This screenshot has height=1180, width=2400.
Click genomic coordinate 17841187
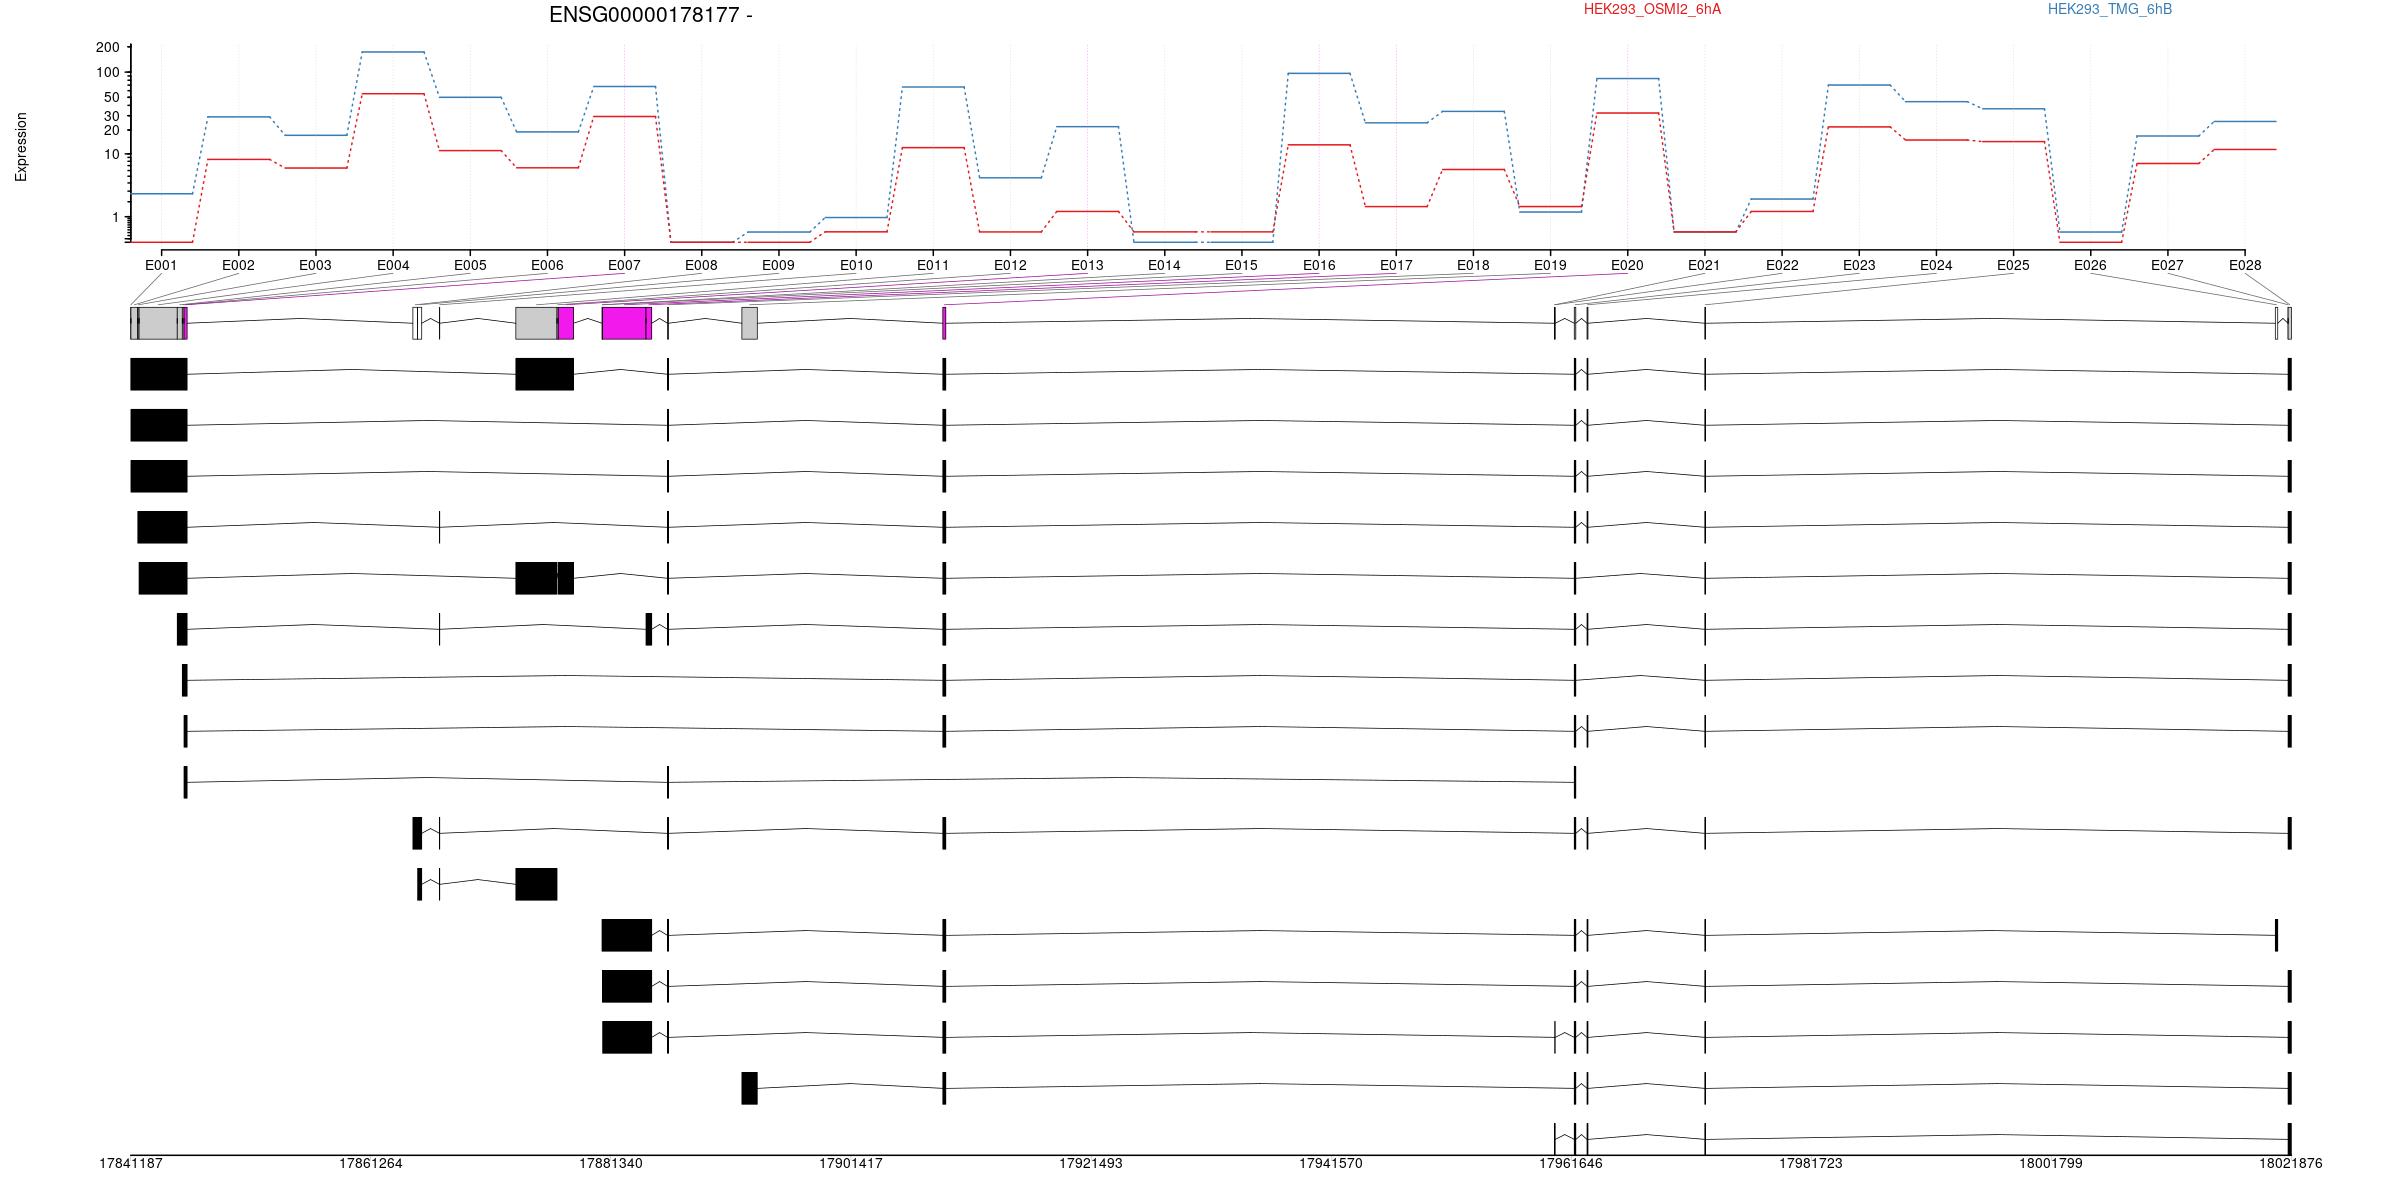(131, 1163)
